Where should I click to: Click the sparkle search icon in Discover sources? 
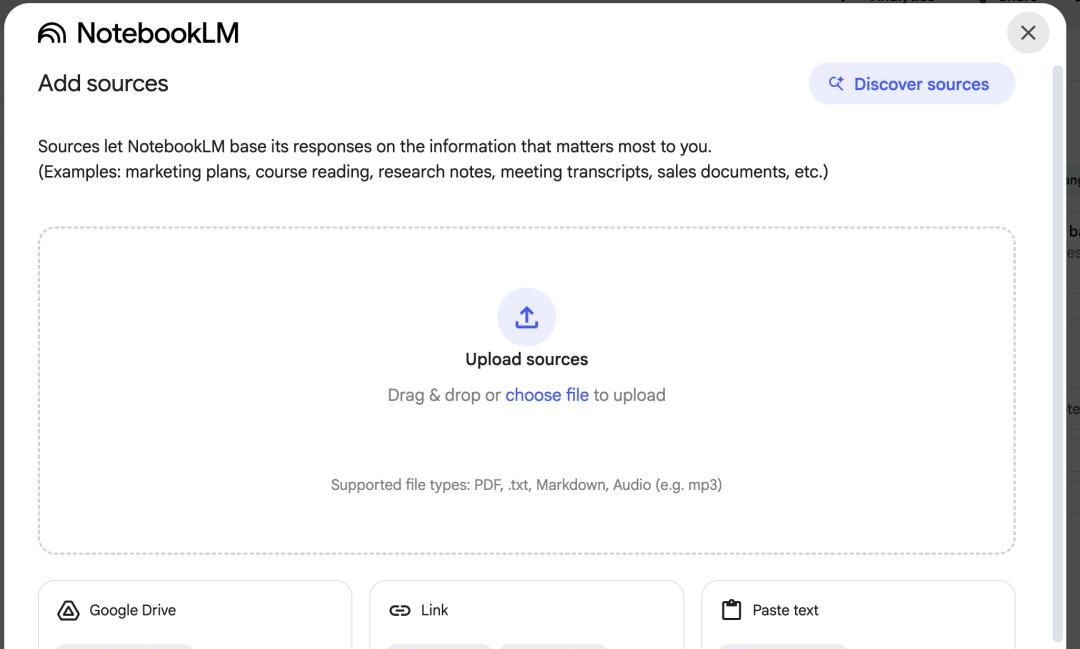click(x=836, y=83)
